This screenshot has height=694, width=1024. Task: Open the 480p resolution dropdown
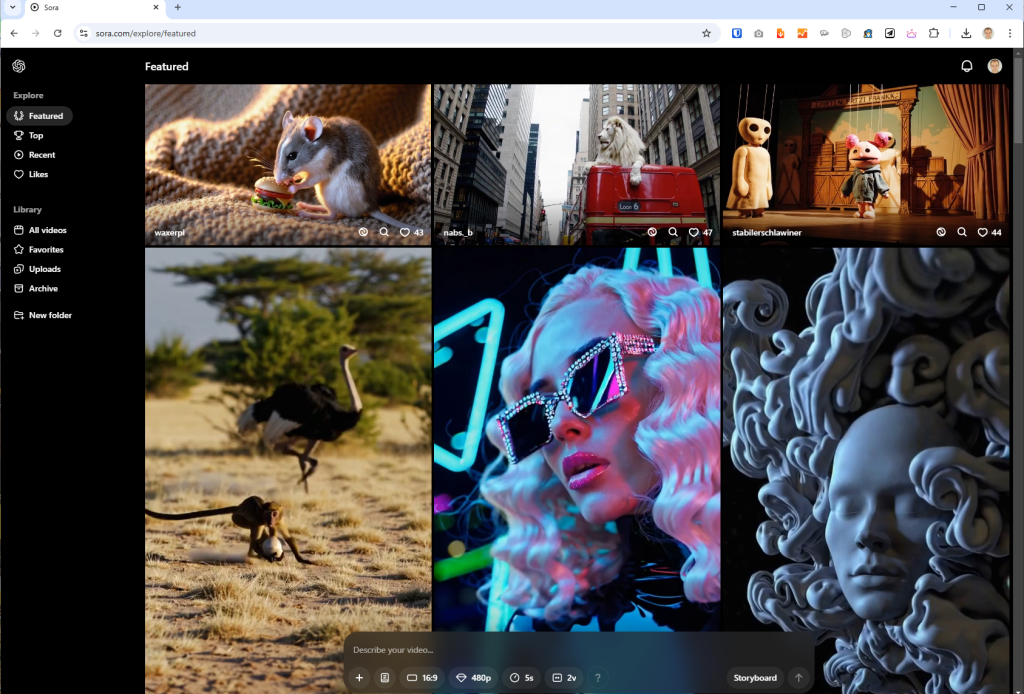473,678
